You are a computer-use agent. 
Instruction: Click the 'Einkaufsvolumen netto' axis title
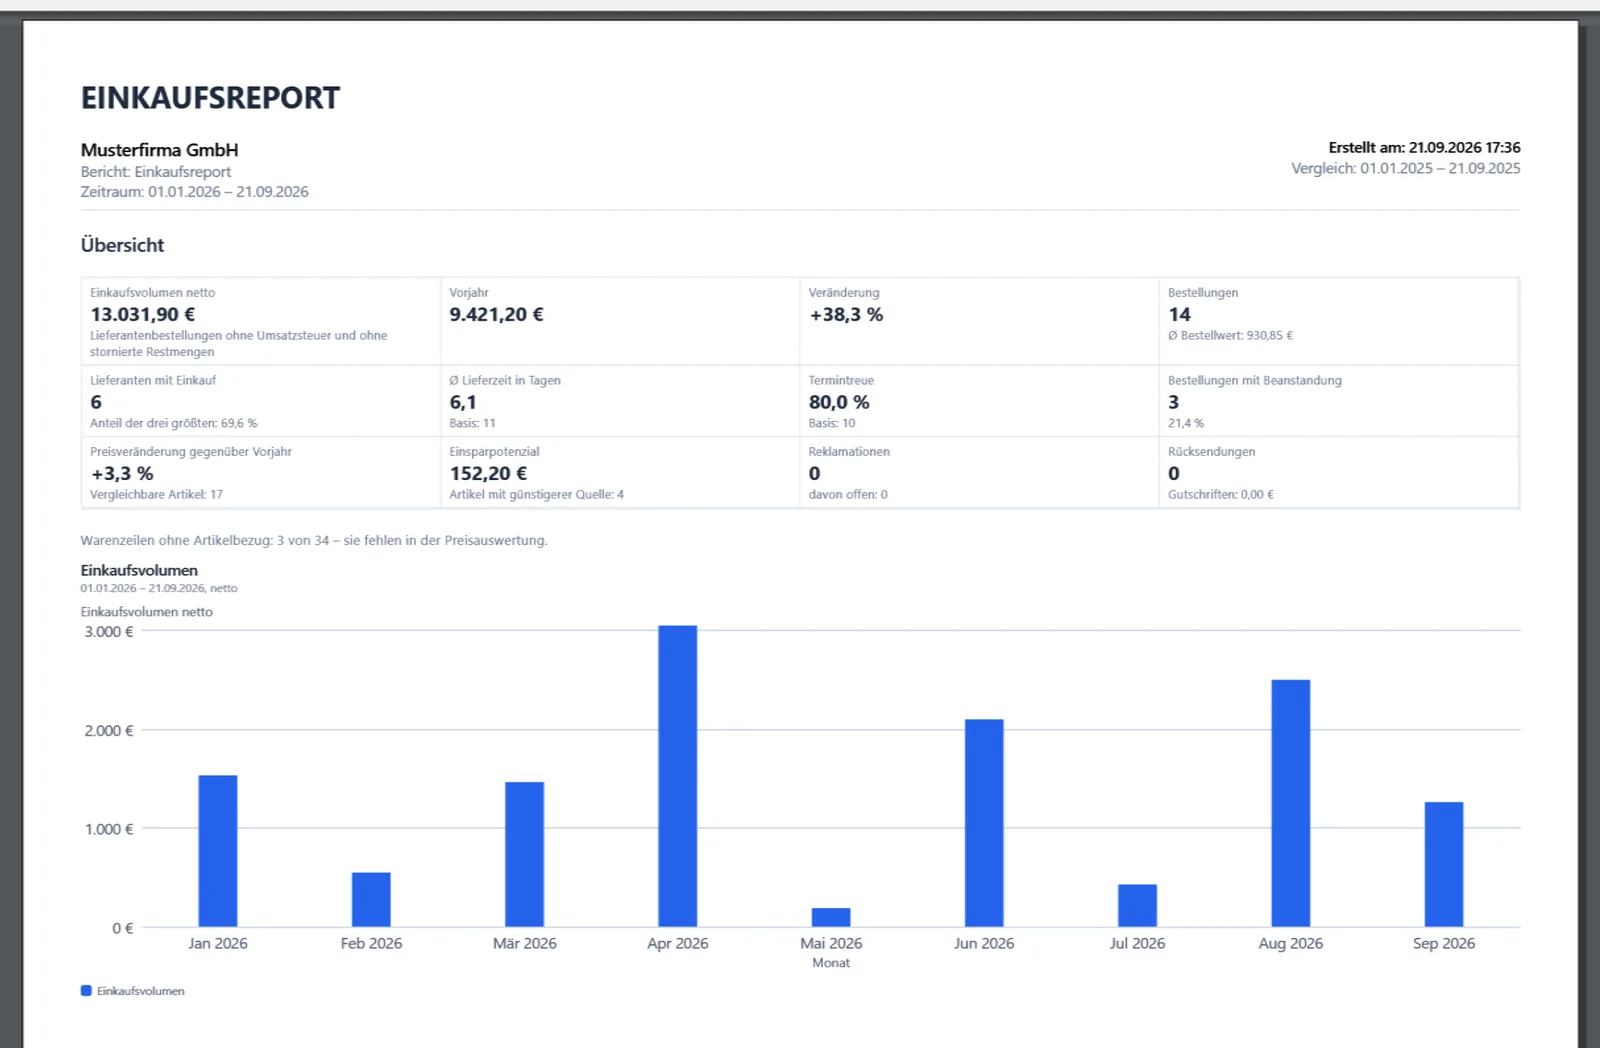(x=147, y=611)
